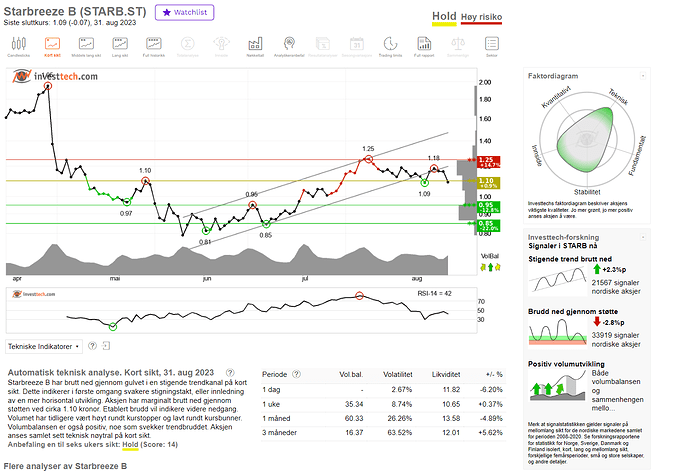Select the 1 dag table row

click(383, 390)
